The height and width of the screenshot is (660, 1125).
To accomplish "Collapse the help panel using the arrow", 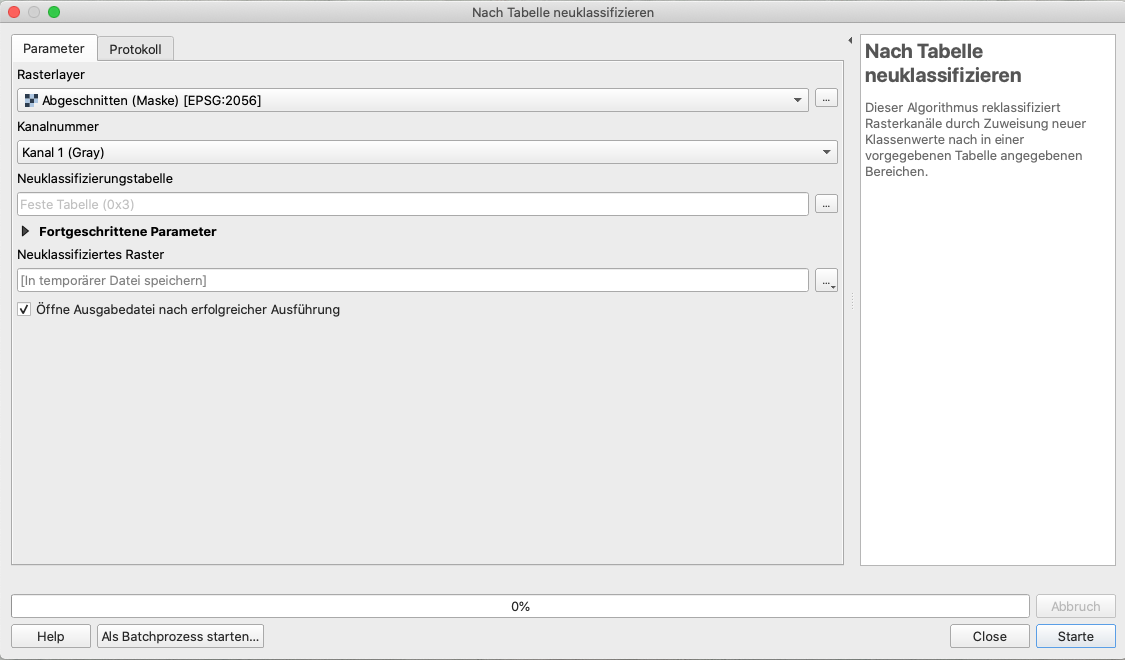I will click(850, 41).
